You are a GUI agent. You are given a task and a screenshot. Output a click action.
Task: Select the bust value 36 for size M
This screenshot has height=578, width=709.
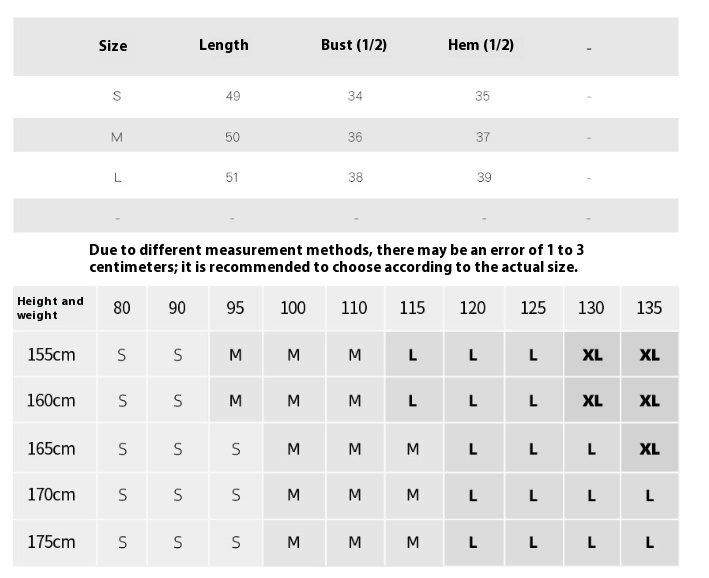[x=355, y=137]
